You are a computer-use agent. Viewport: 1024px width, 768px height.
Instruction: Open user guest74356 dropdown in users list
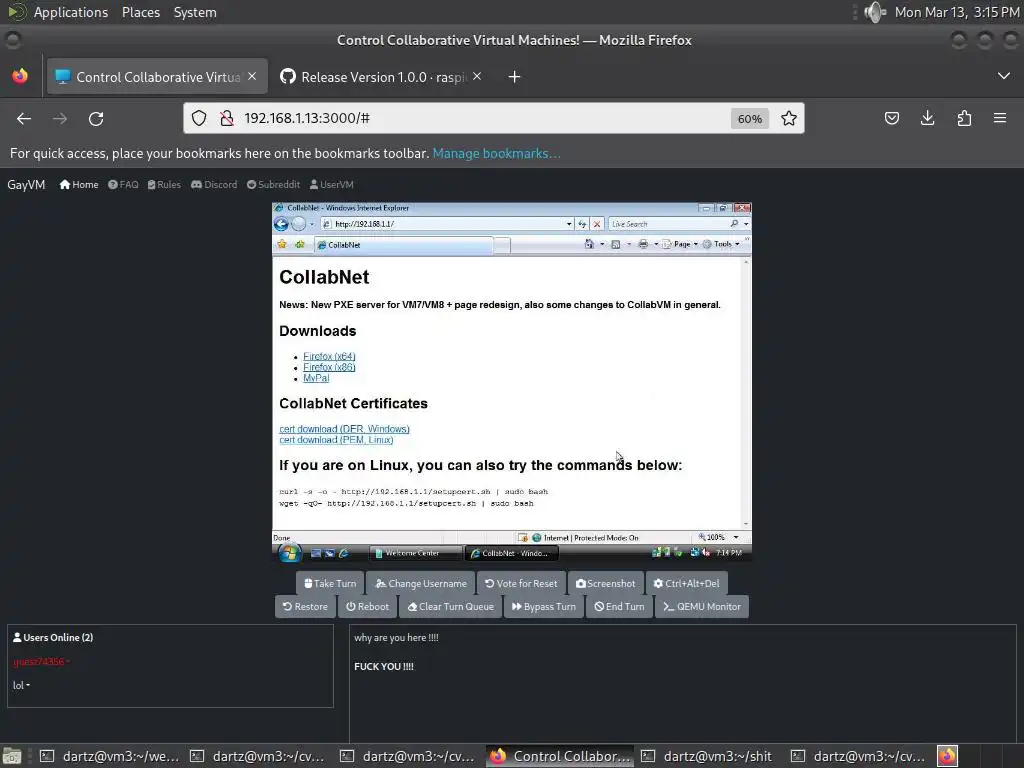pyautogui.click(x=40, y=662)
